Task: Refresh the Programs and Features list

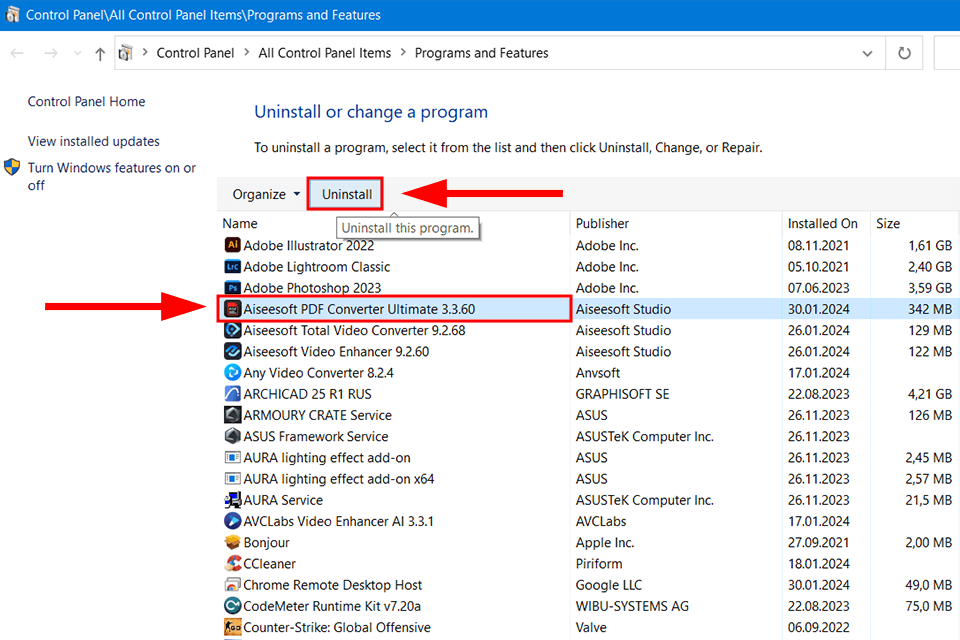Action: point(904,53)
